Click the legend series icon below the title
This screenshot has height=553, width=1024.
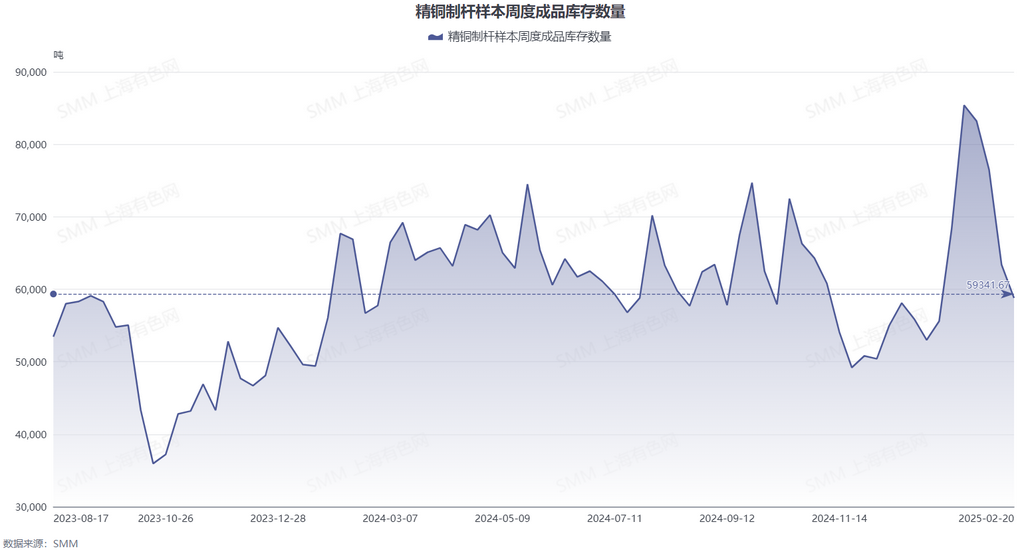tap(435, 37)
